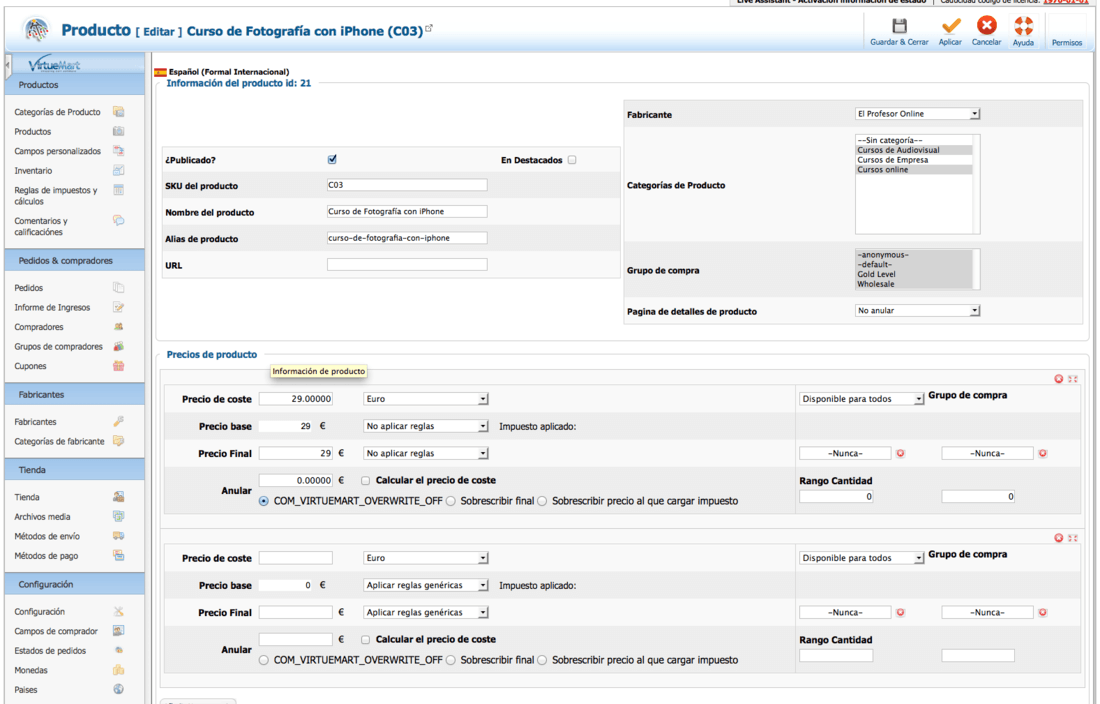Click the Paises globe icon

[x=119, y=690]
